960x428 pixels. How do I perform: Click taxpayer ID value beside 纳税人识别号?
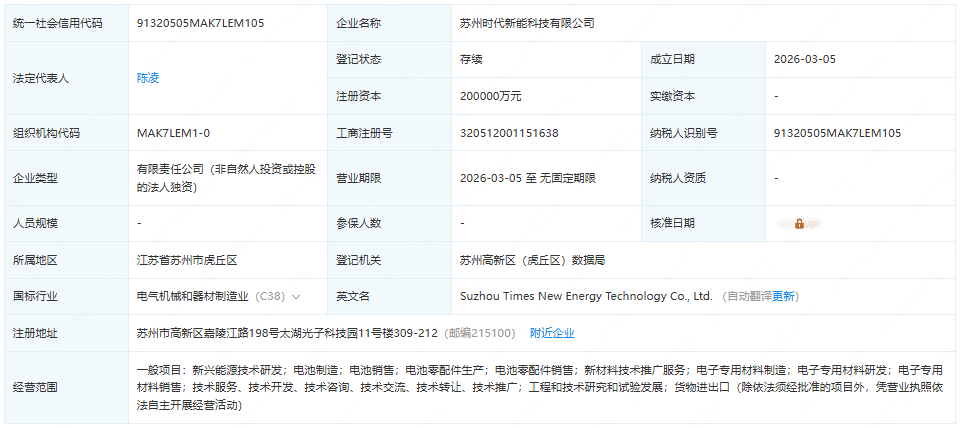(x=838, y=133)
